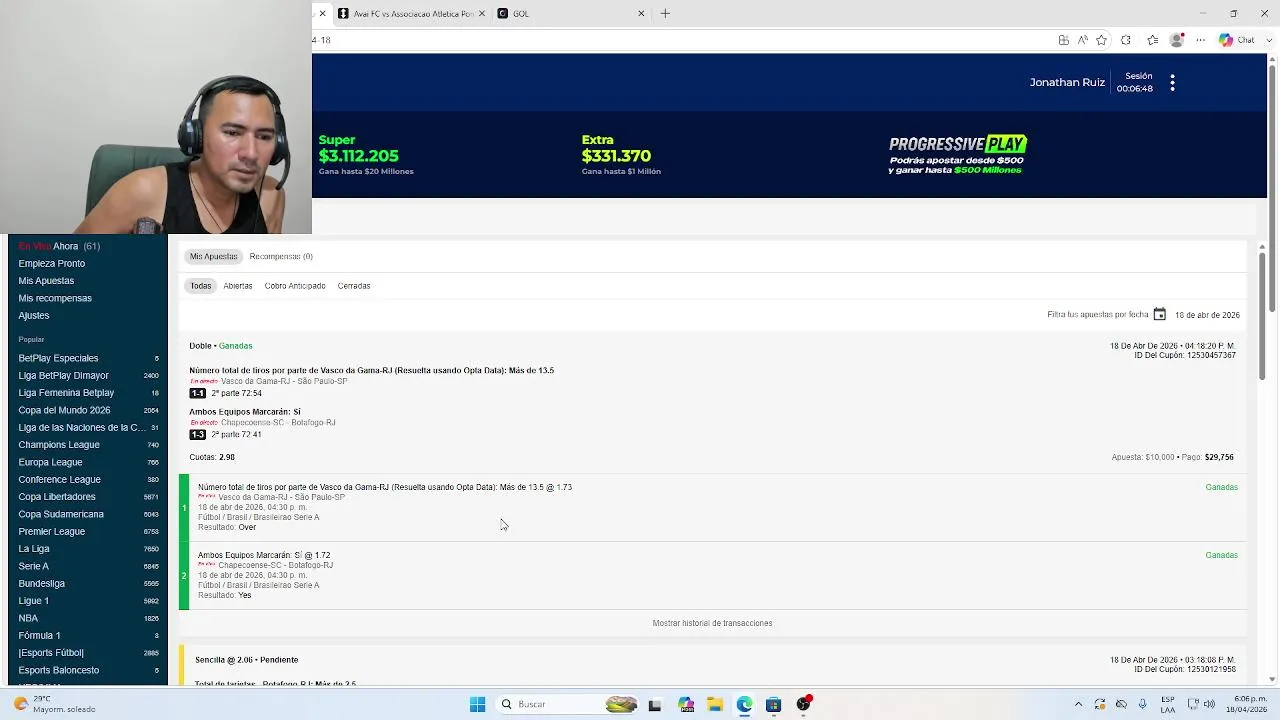Add page to favorites with star icon
The image size is (1280, 720).
pos(1102,40)
